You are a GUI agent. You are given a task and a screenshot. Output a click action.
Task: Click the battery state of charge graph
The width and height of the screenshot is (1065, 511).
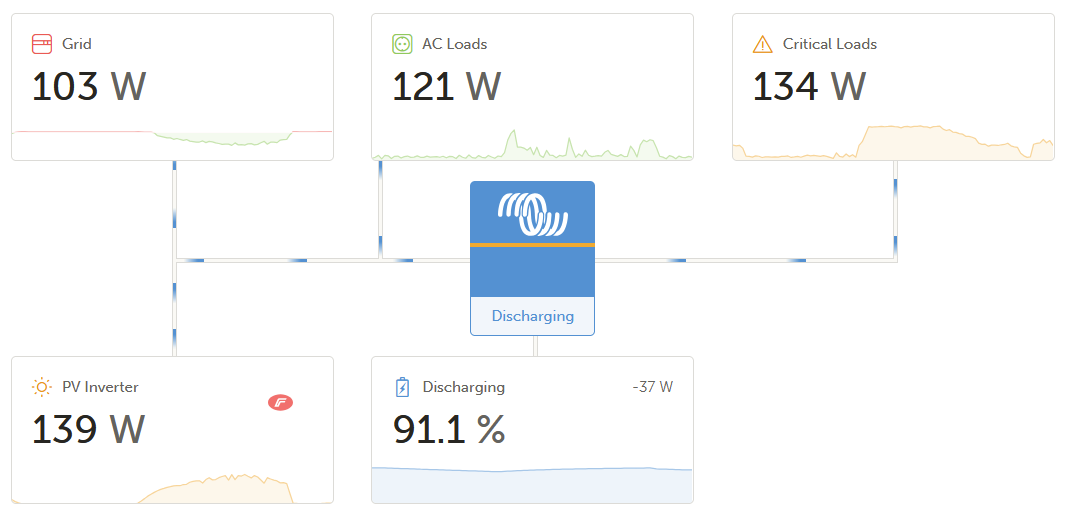(x=532, y=484)
